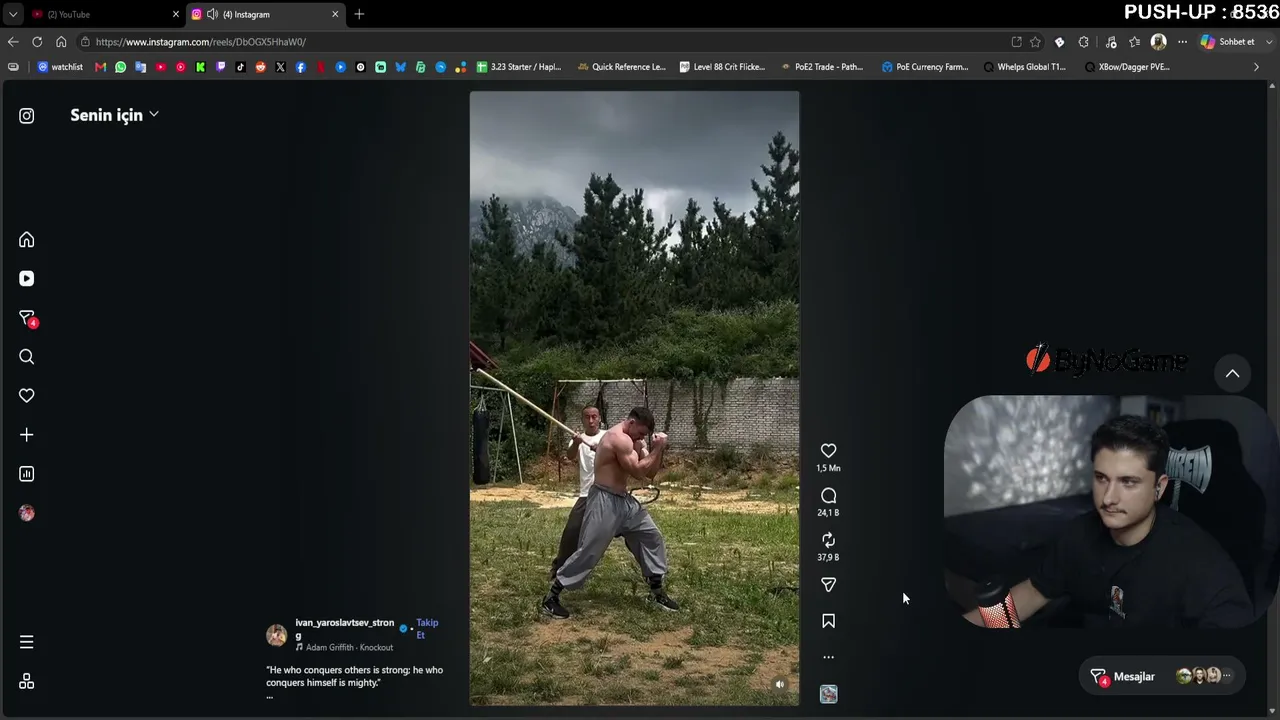
Task: Close the YouTube tab
Action: tap(176, 14)
